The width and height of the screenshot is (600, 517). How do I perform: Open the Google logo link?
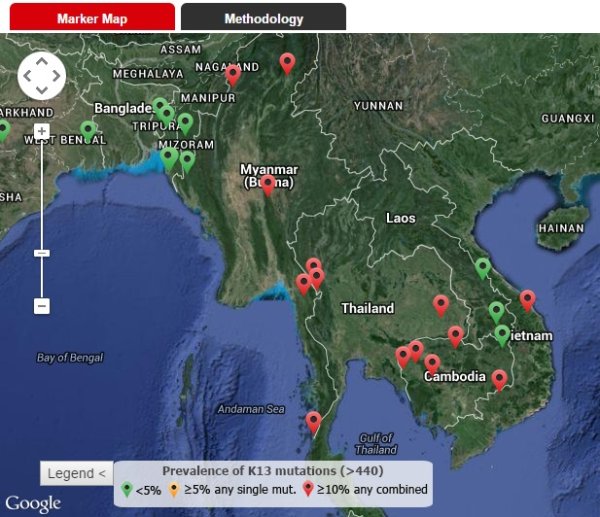pos(33,503)
